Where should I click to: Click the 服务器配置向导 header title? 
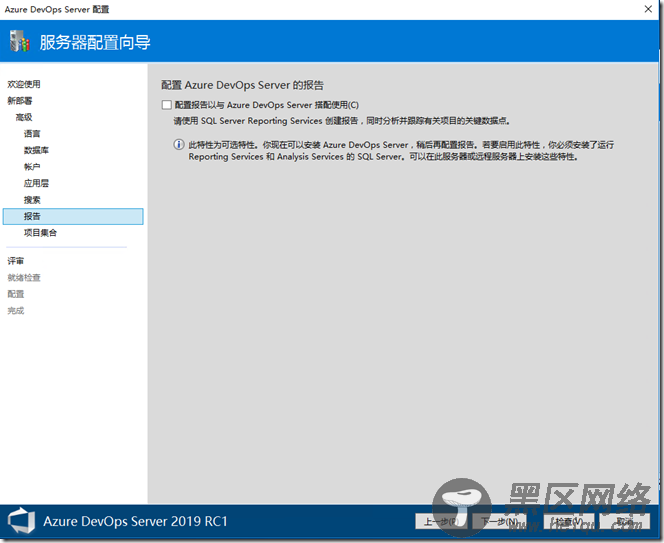(95, 42)
